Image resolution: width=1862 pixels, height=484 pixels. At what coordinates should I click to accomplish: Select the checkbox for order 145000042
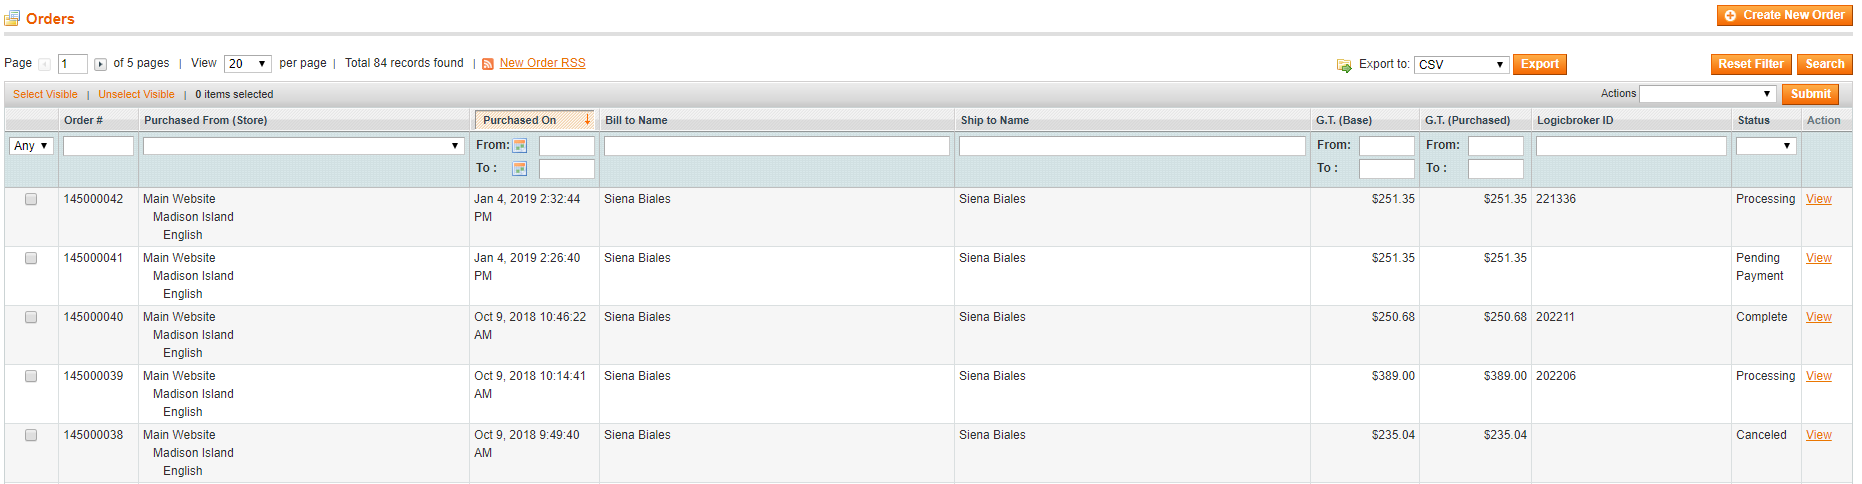(x=31, y=199)
